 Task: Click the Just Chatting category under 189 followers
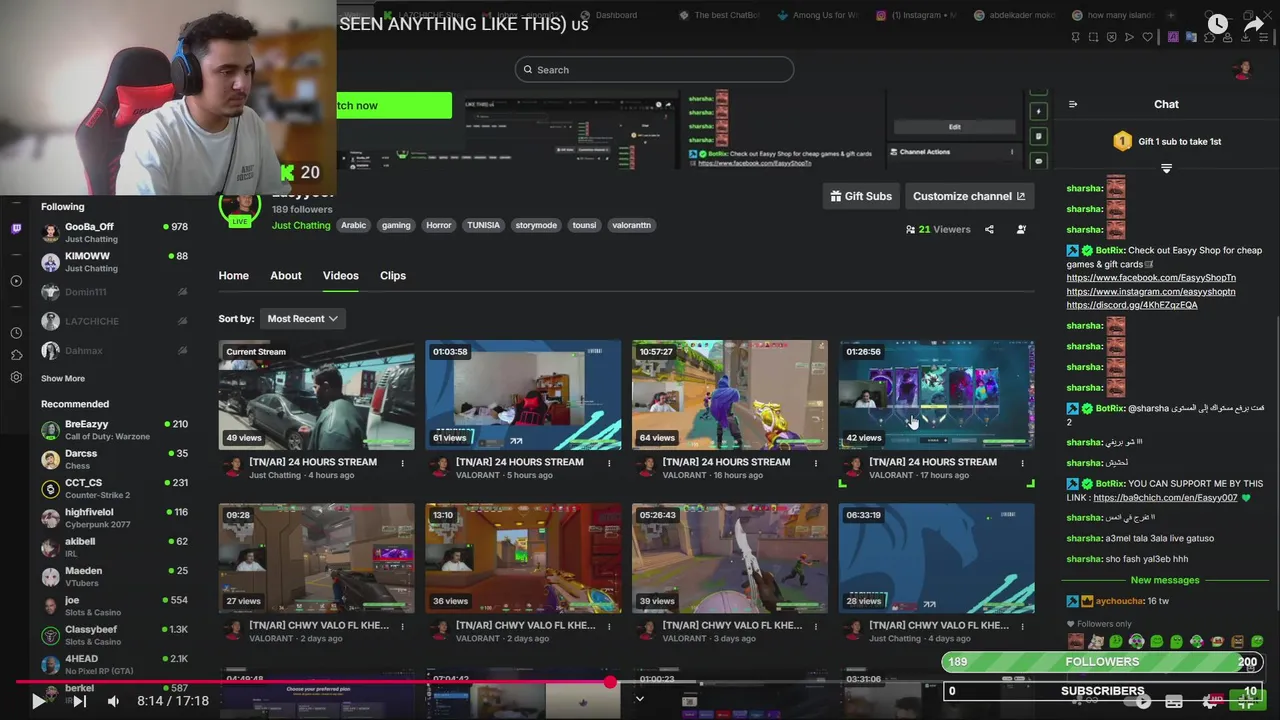[301, 225]
